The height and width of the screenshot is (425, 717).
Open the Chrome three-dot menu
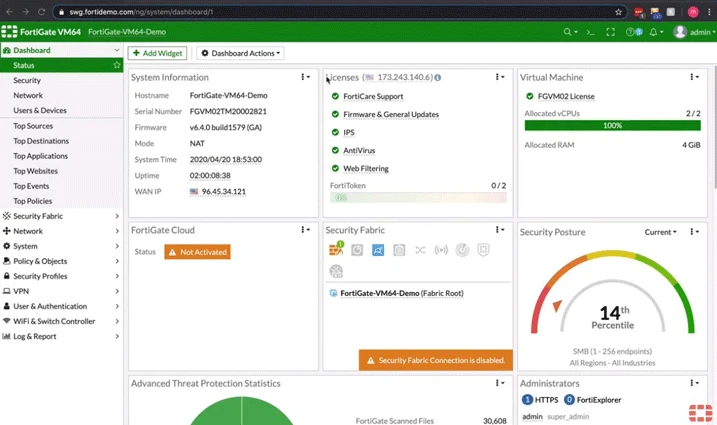pos(709,12)
